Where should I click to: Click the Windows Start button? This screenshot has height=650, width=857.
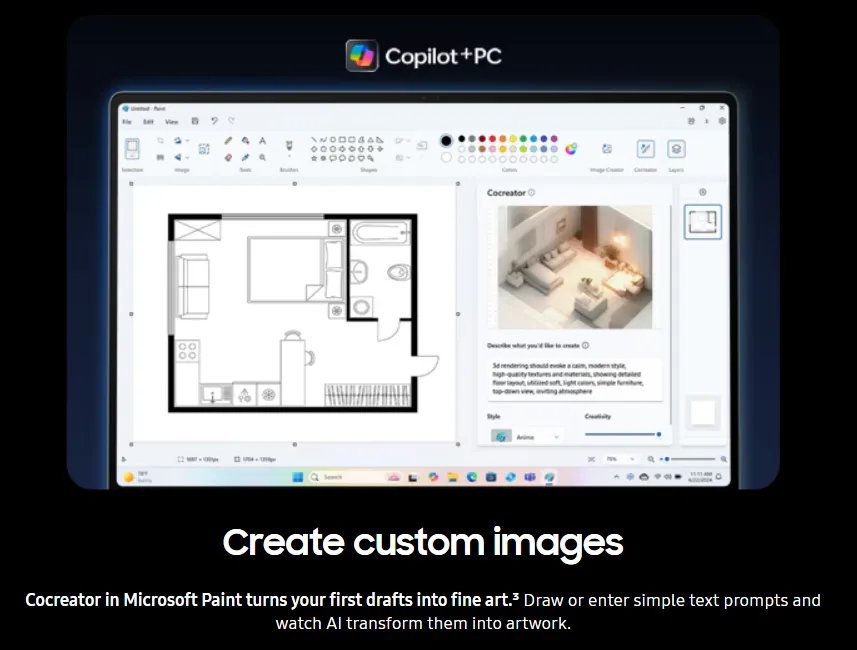[298, 477]
